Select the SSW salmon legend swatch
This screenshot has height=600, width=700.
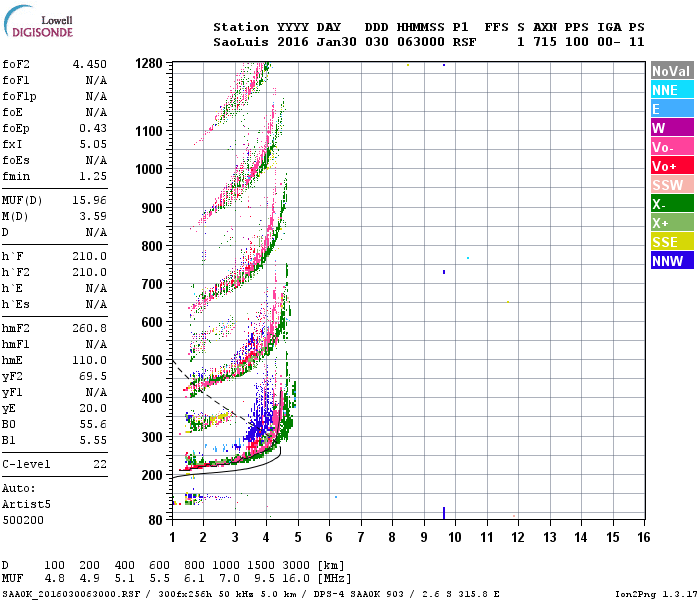point(672,185)
